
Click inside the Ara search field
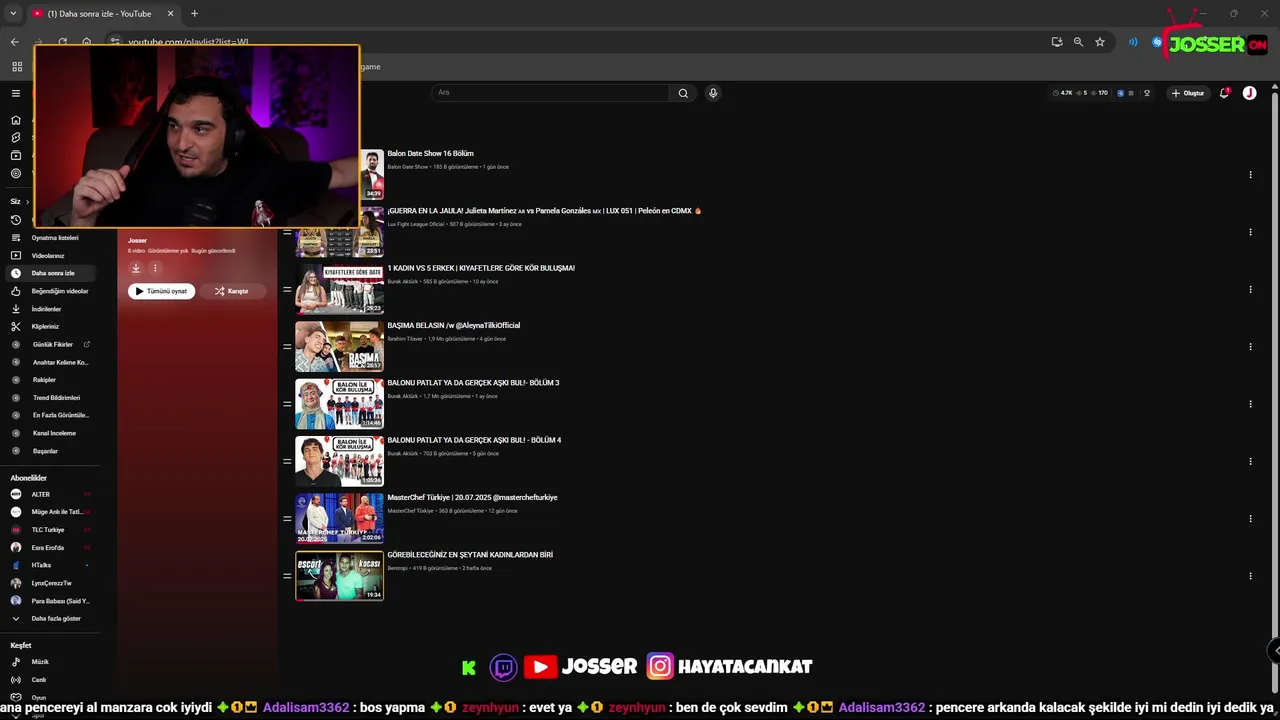coord(550,93)
